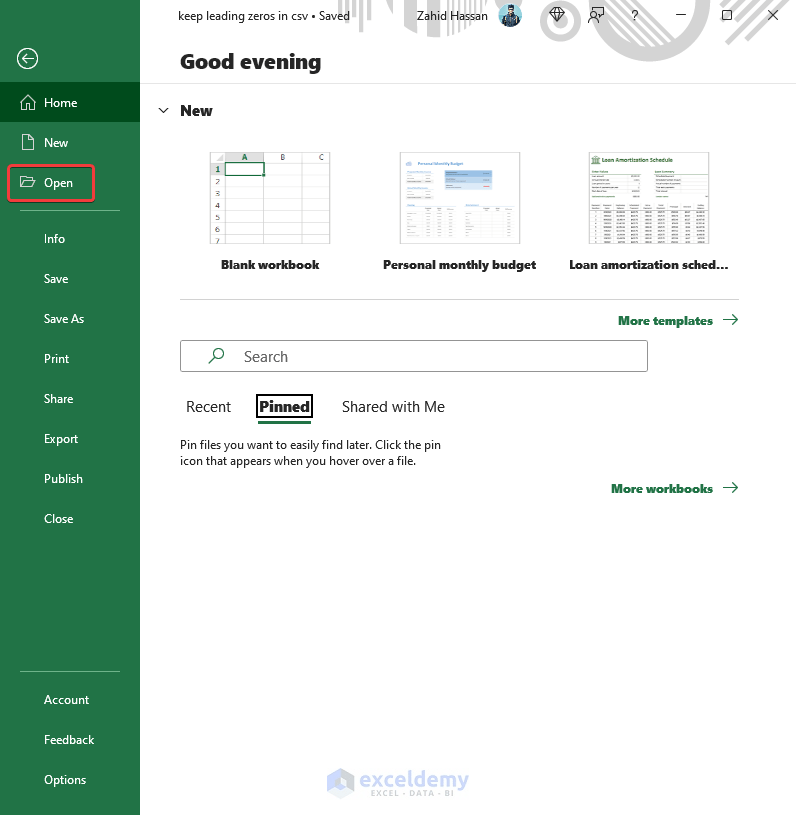Open the Personal monthly budget template thumbnail
This screenshot has height=815, width=796.
coord(460,198)
